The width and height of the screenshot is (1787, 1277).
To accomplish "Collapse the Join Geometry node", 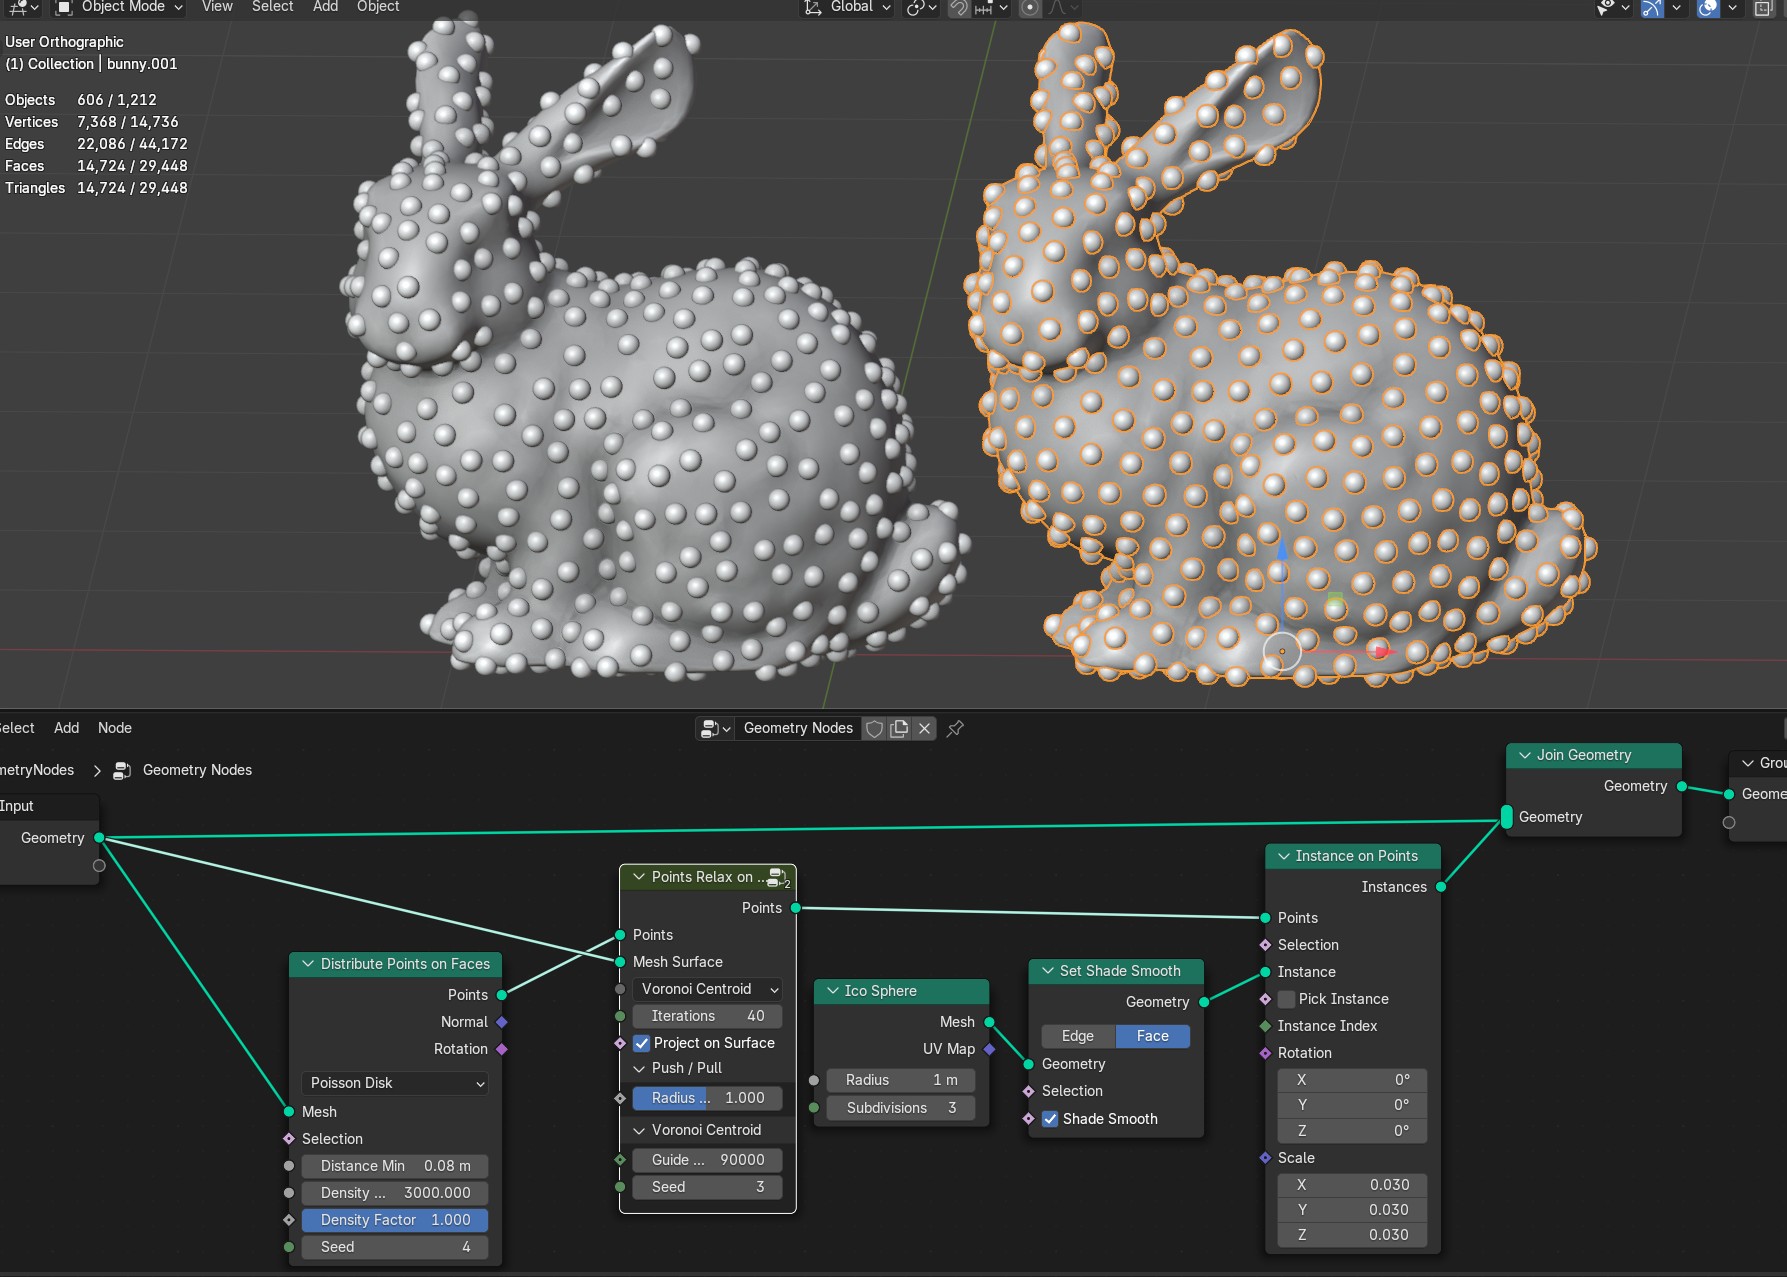I will coord(1525,755).
